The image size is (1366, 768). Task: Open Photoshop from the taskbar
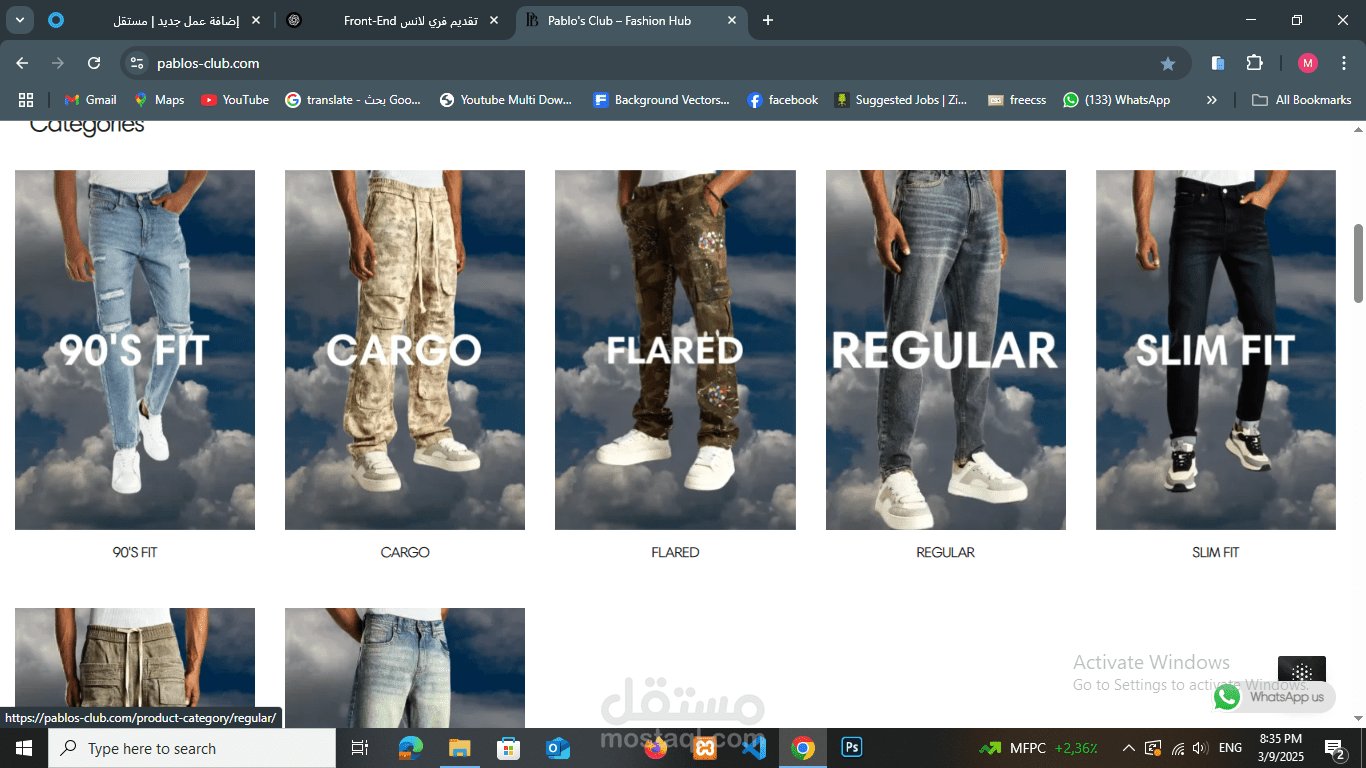click(x=852, y=748)
